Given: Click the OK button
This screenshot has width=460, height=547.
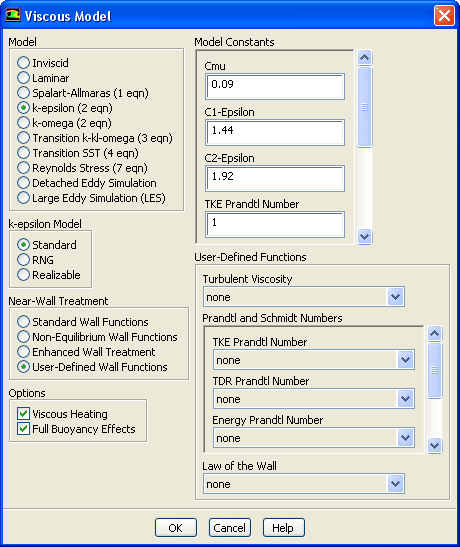Looking at the screenshot, I should click(x=176, y=528).
